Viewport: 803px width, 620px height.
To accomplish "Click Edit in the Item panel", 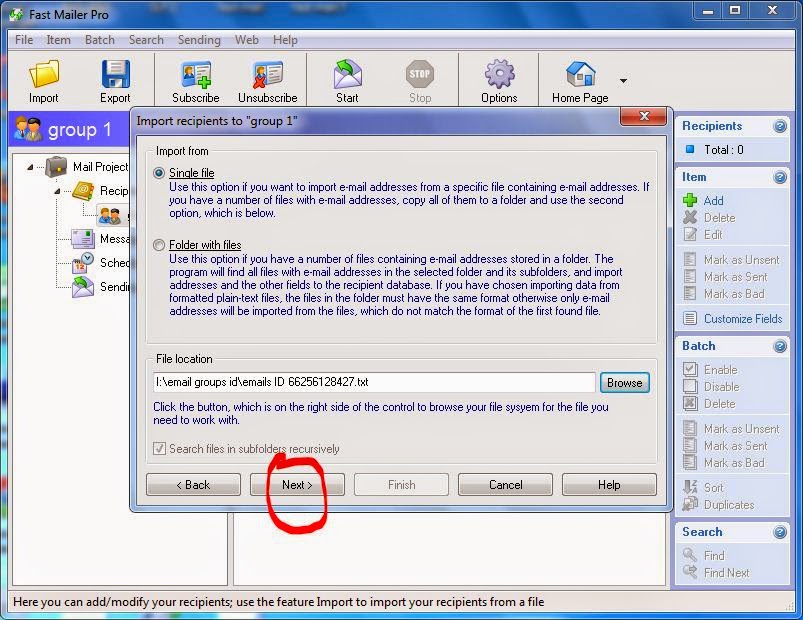I will pyautogui.click(x=713, y=234).
